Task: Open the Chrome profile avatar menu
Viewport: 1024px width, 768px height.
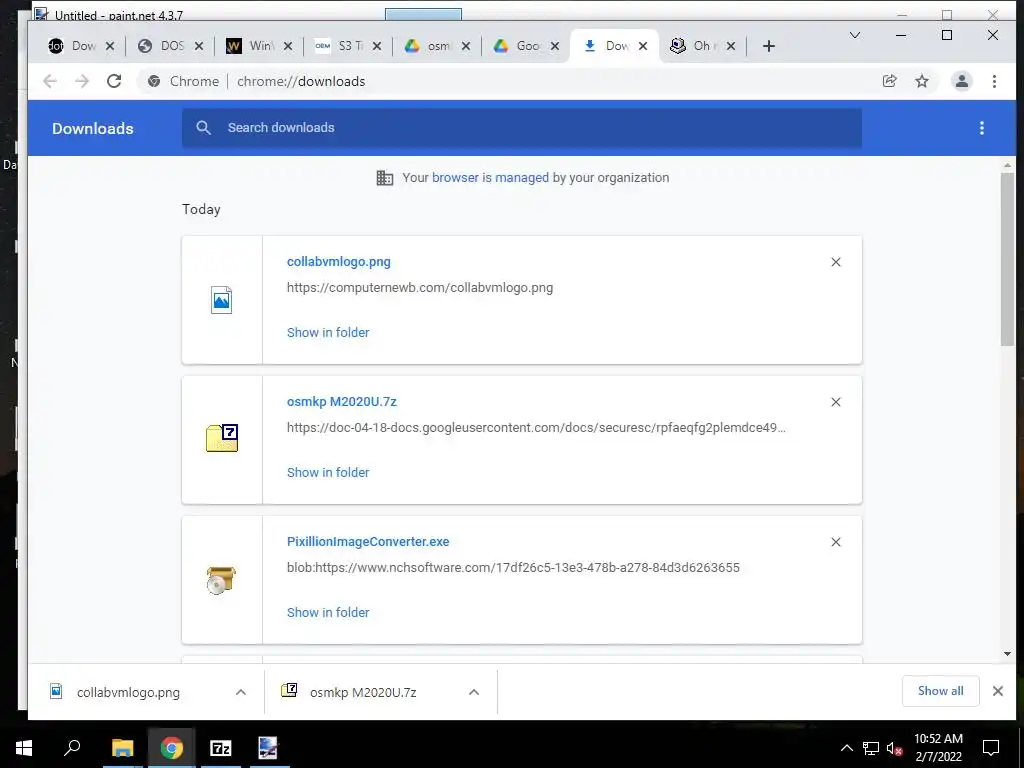Action: coord(961,81)
